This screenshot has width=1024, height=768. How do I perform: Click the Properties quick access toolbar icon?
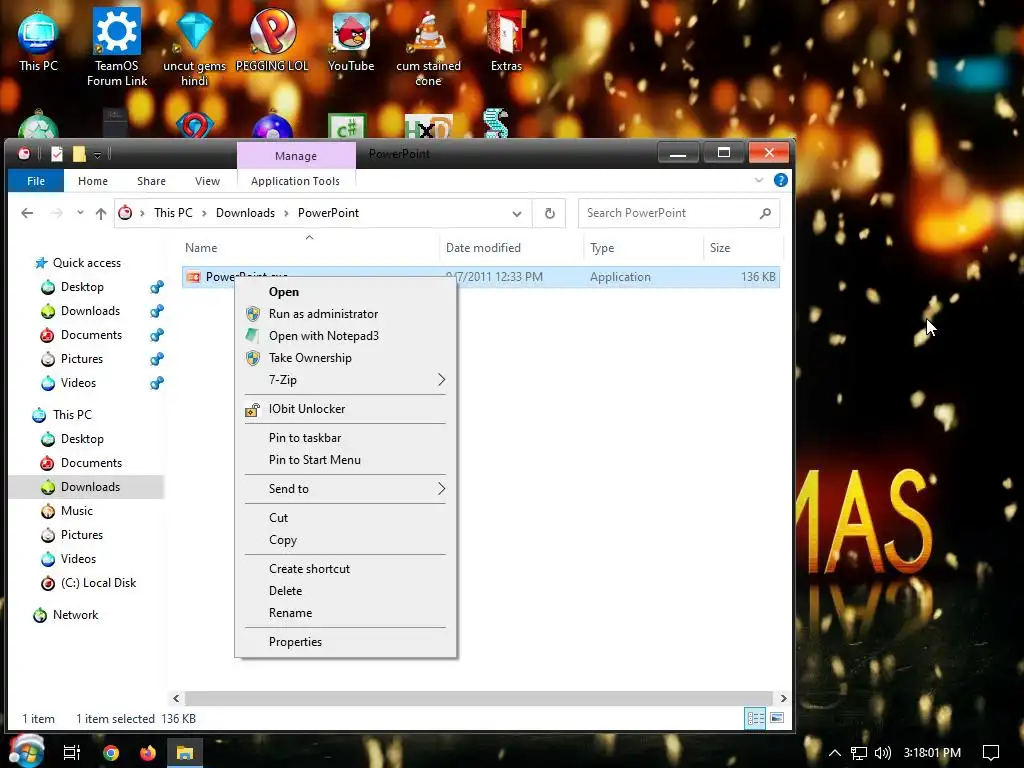coord(57,154)
